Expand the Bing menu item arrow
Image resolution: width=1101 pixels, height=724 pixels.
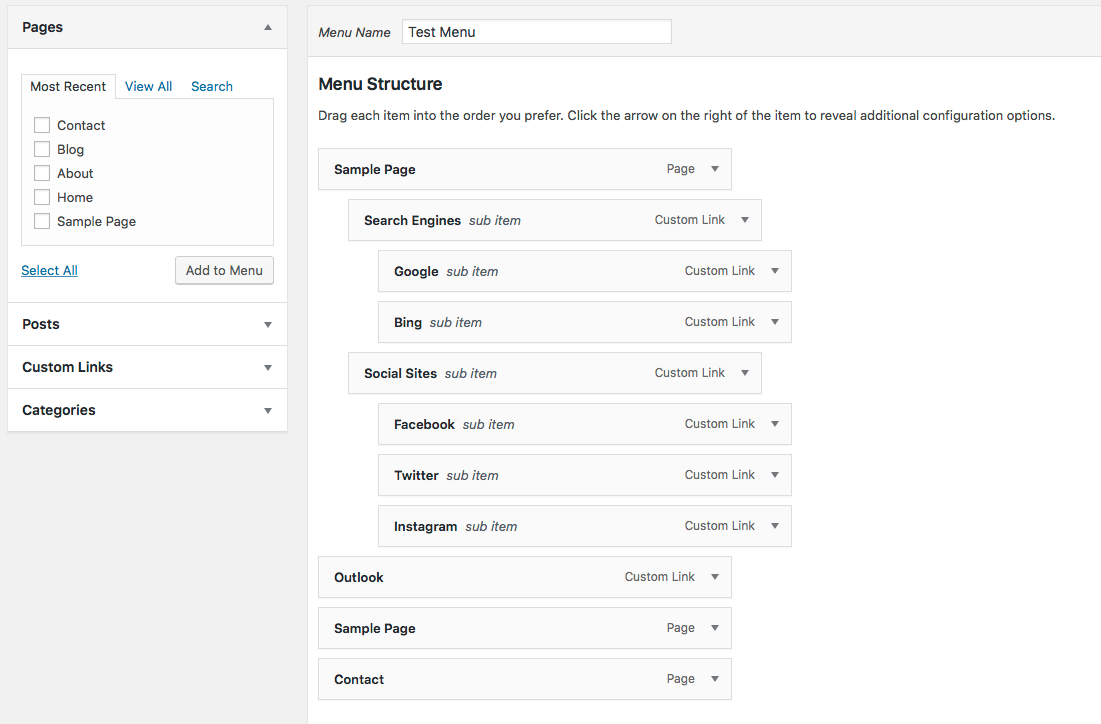pyautogui.click(x=775, y=322)
